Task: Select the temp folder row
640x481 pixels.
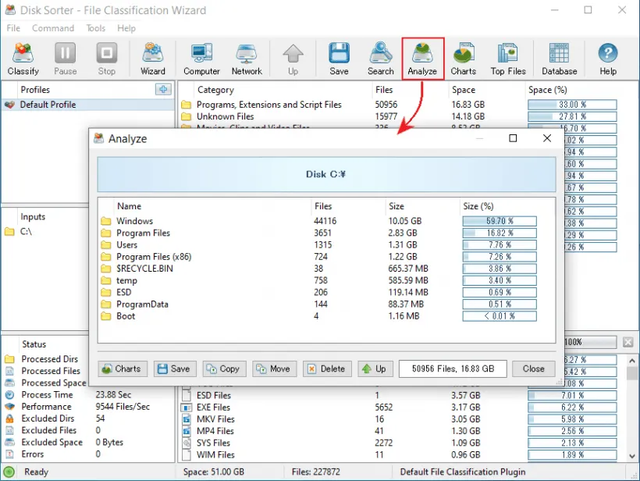Action: tap(327, 280)
